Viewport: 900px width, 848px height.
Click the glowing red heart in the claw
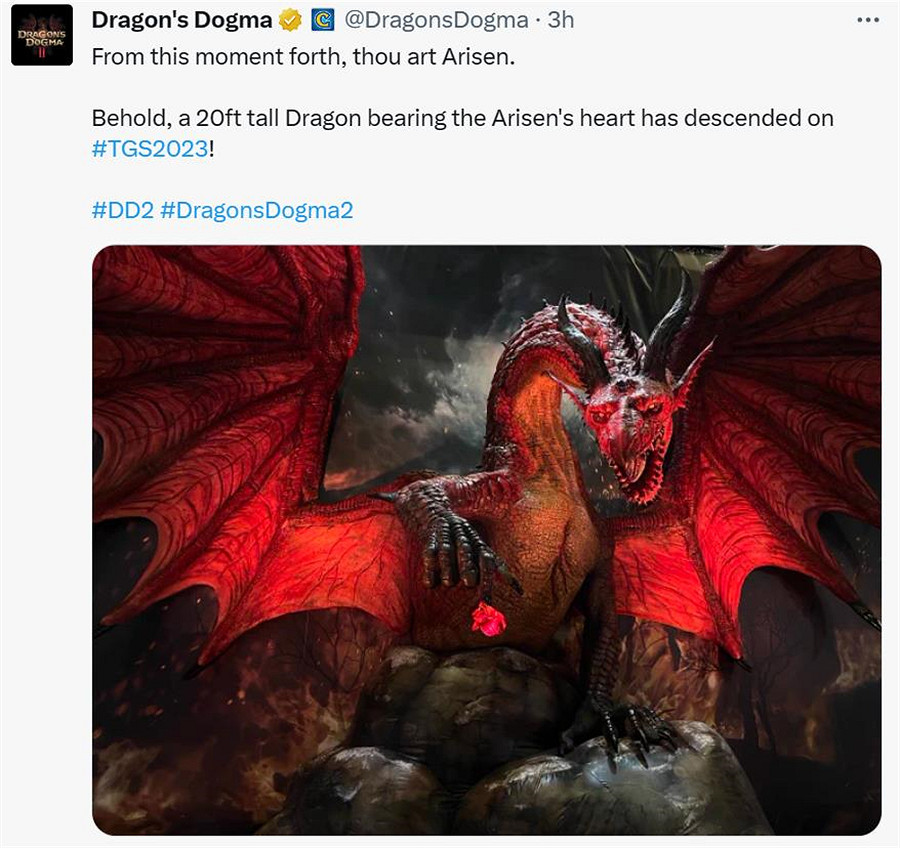(x=489, y=620)
